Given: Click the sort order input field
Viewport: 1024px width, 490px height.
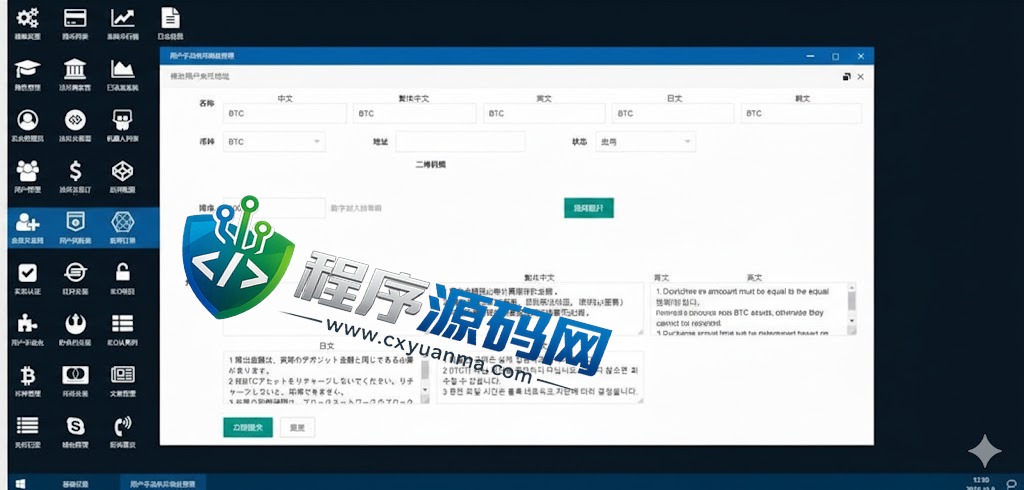Looking at the screenshot, I should click(x=274, y=208).
